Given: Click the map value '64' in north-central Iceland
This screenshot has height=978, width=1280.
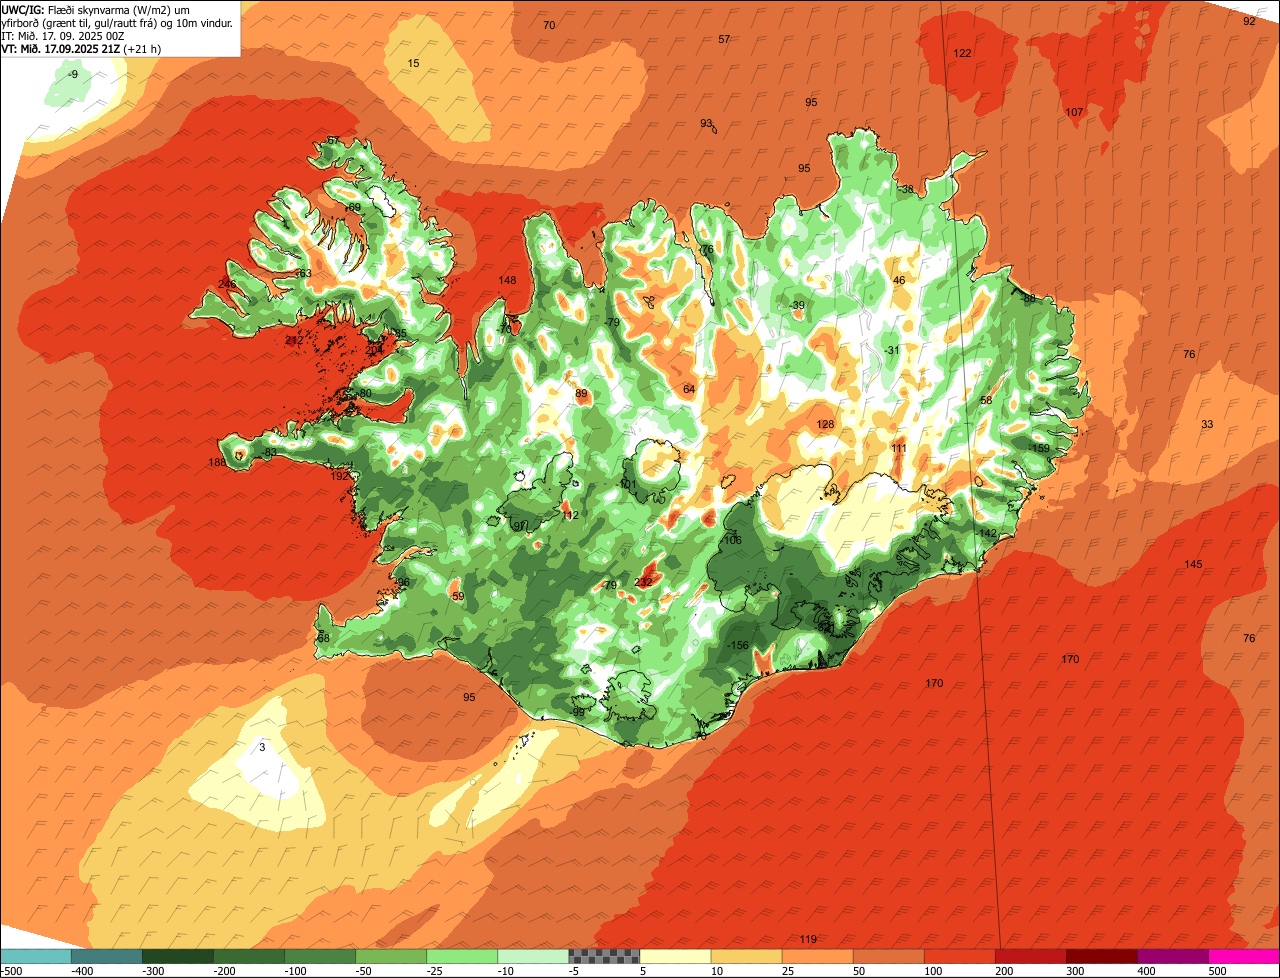Looking at the screenshot, I should (689, 389).
